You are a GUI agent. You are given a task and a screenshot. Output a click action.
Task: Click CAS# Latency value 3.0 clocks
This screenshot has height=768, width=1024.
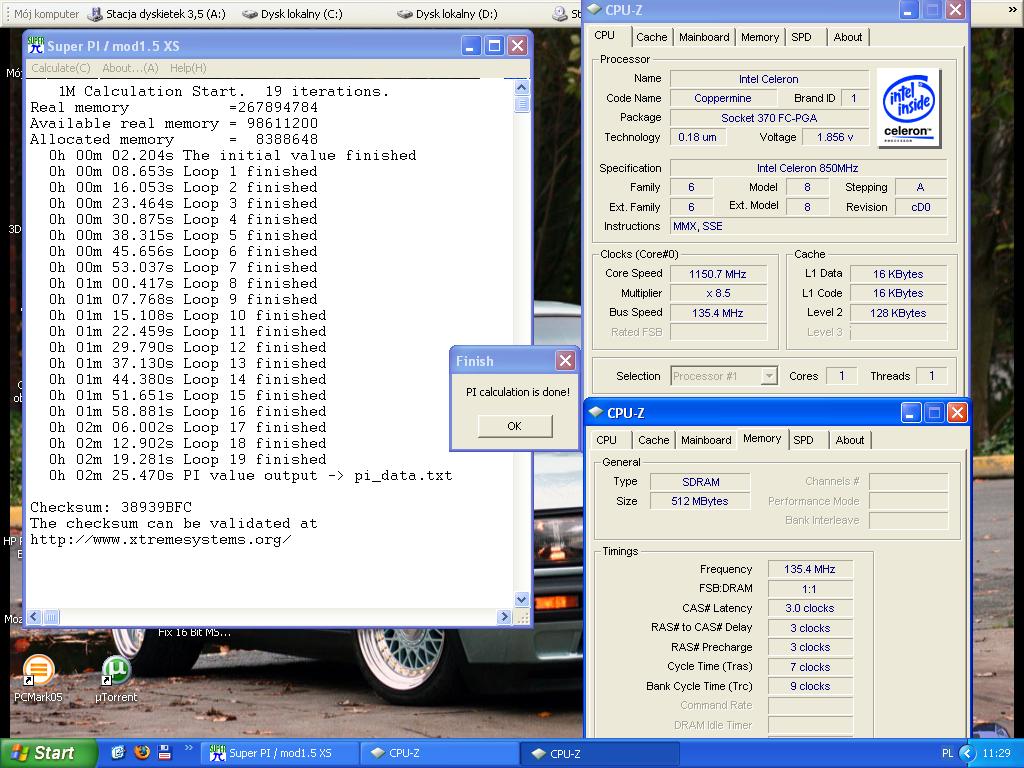(810, 608)
